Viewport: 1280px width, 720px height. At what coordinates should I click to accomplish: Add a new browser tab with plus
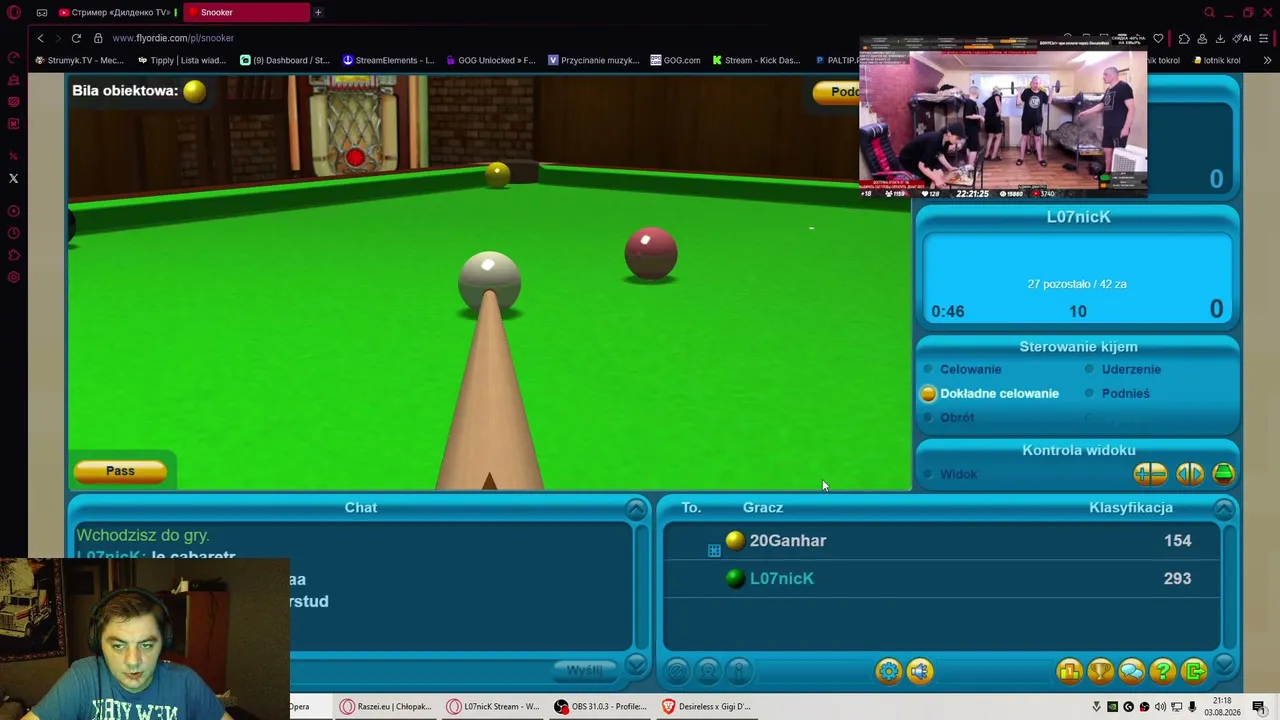(x=318, y=12)
